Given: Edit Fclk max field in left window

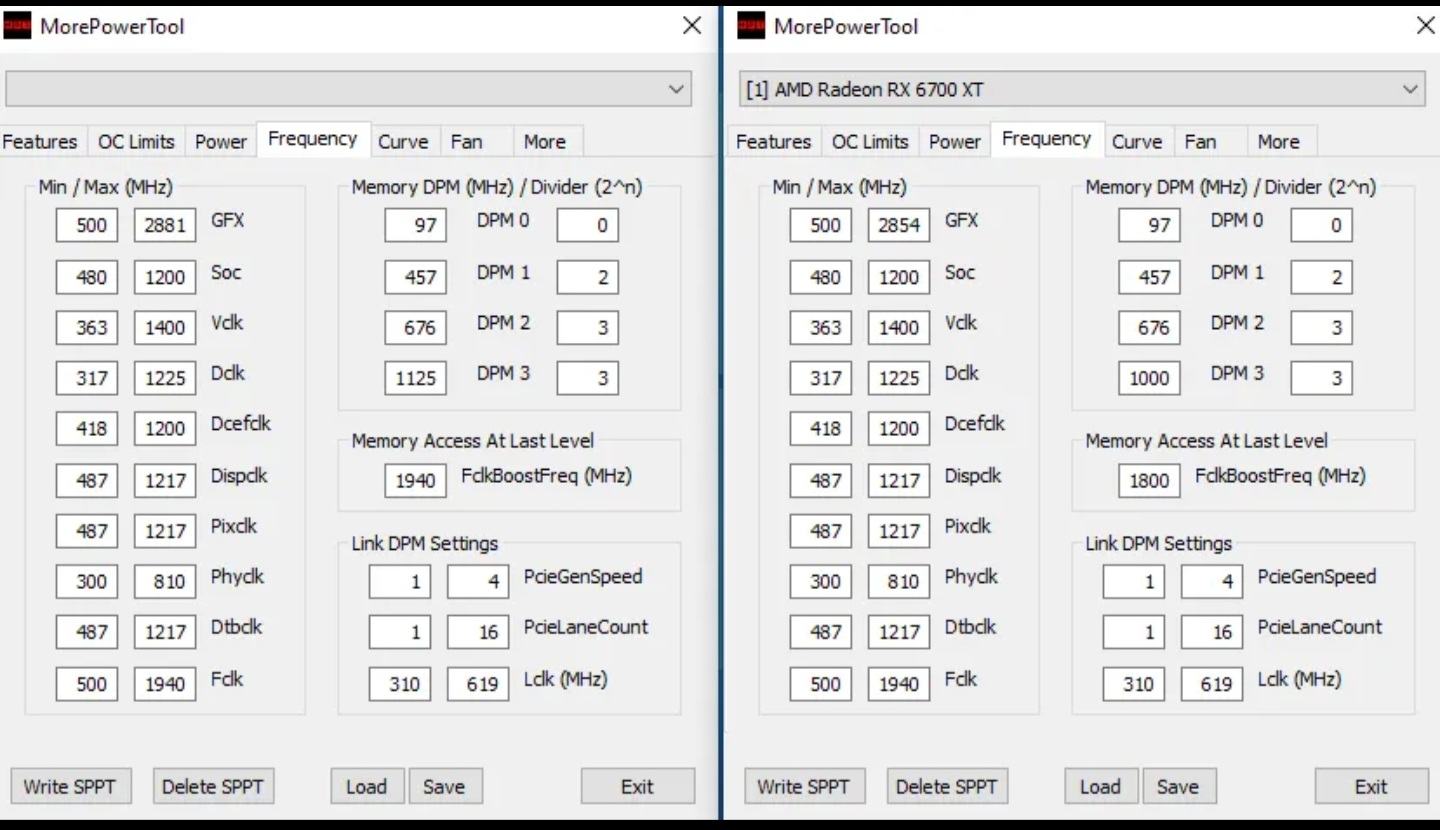Looking at the screenshot, I should pos(165,684).
